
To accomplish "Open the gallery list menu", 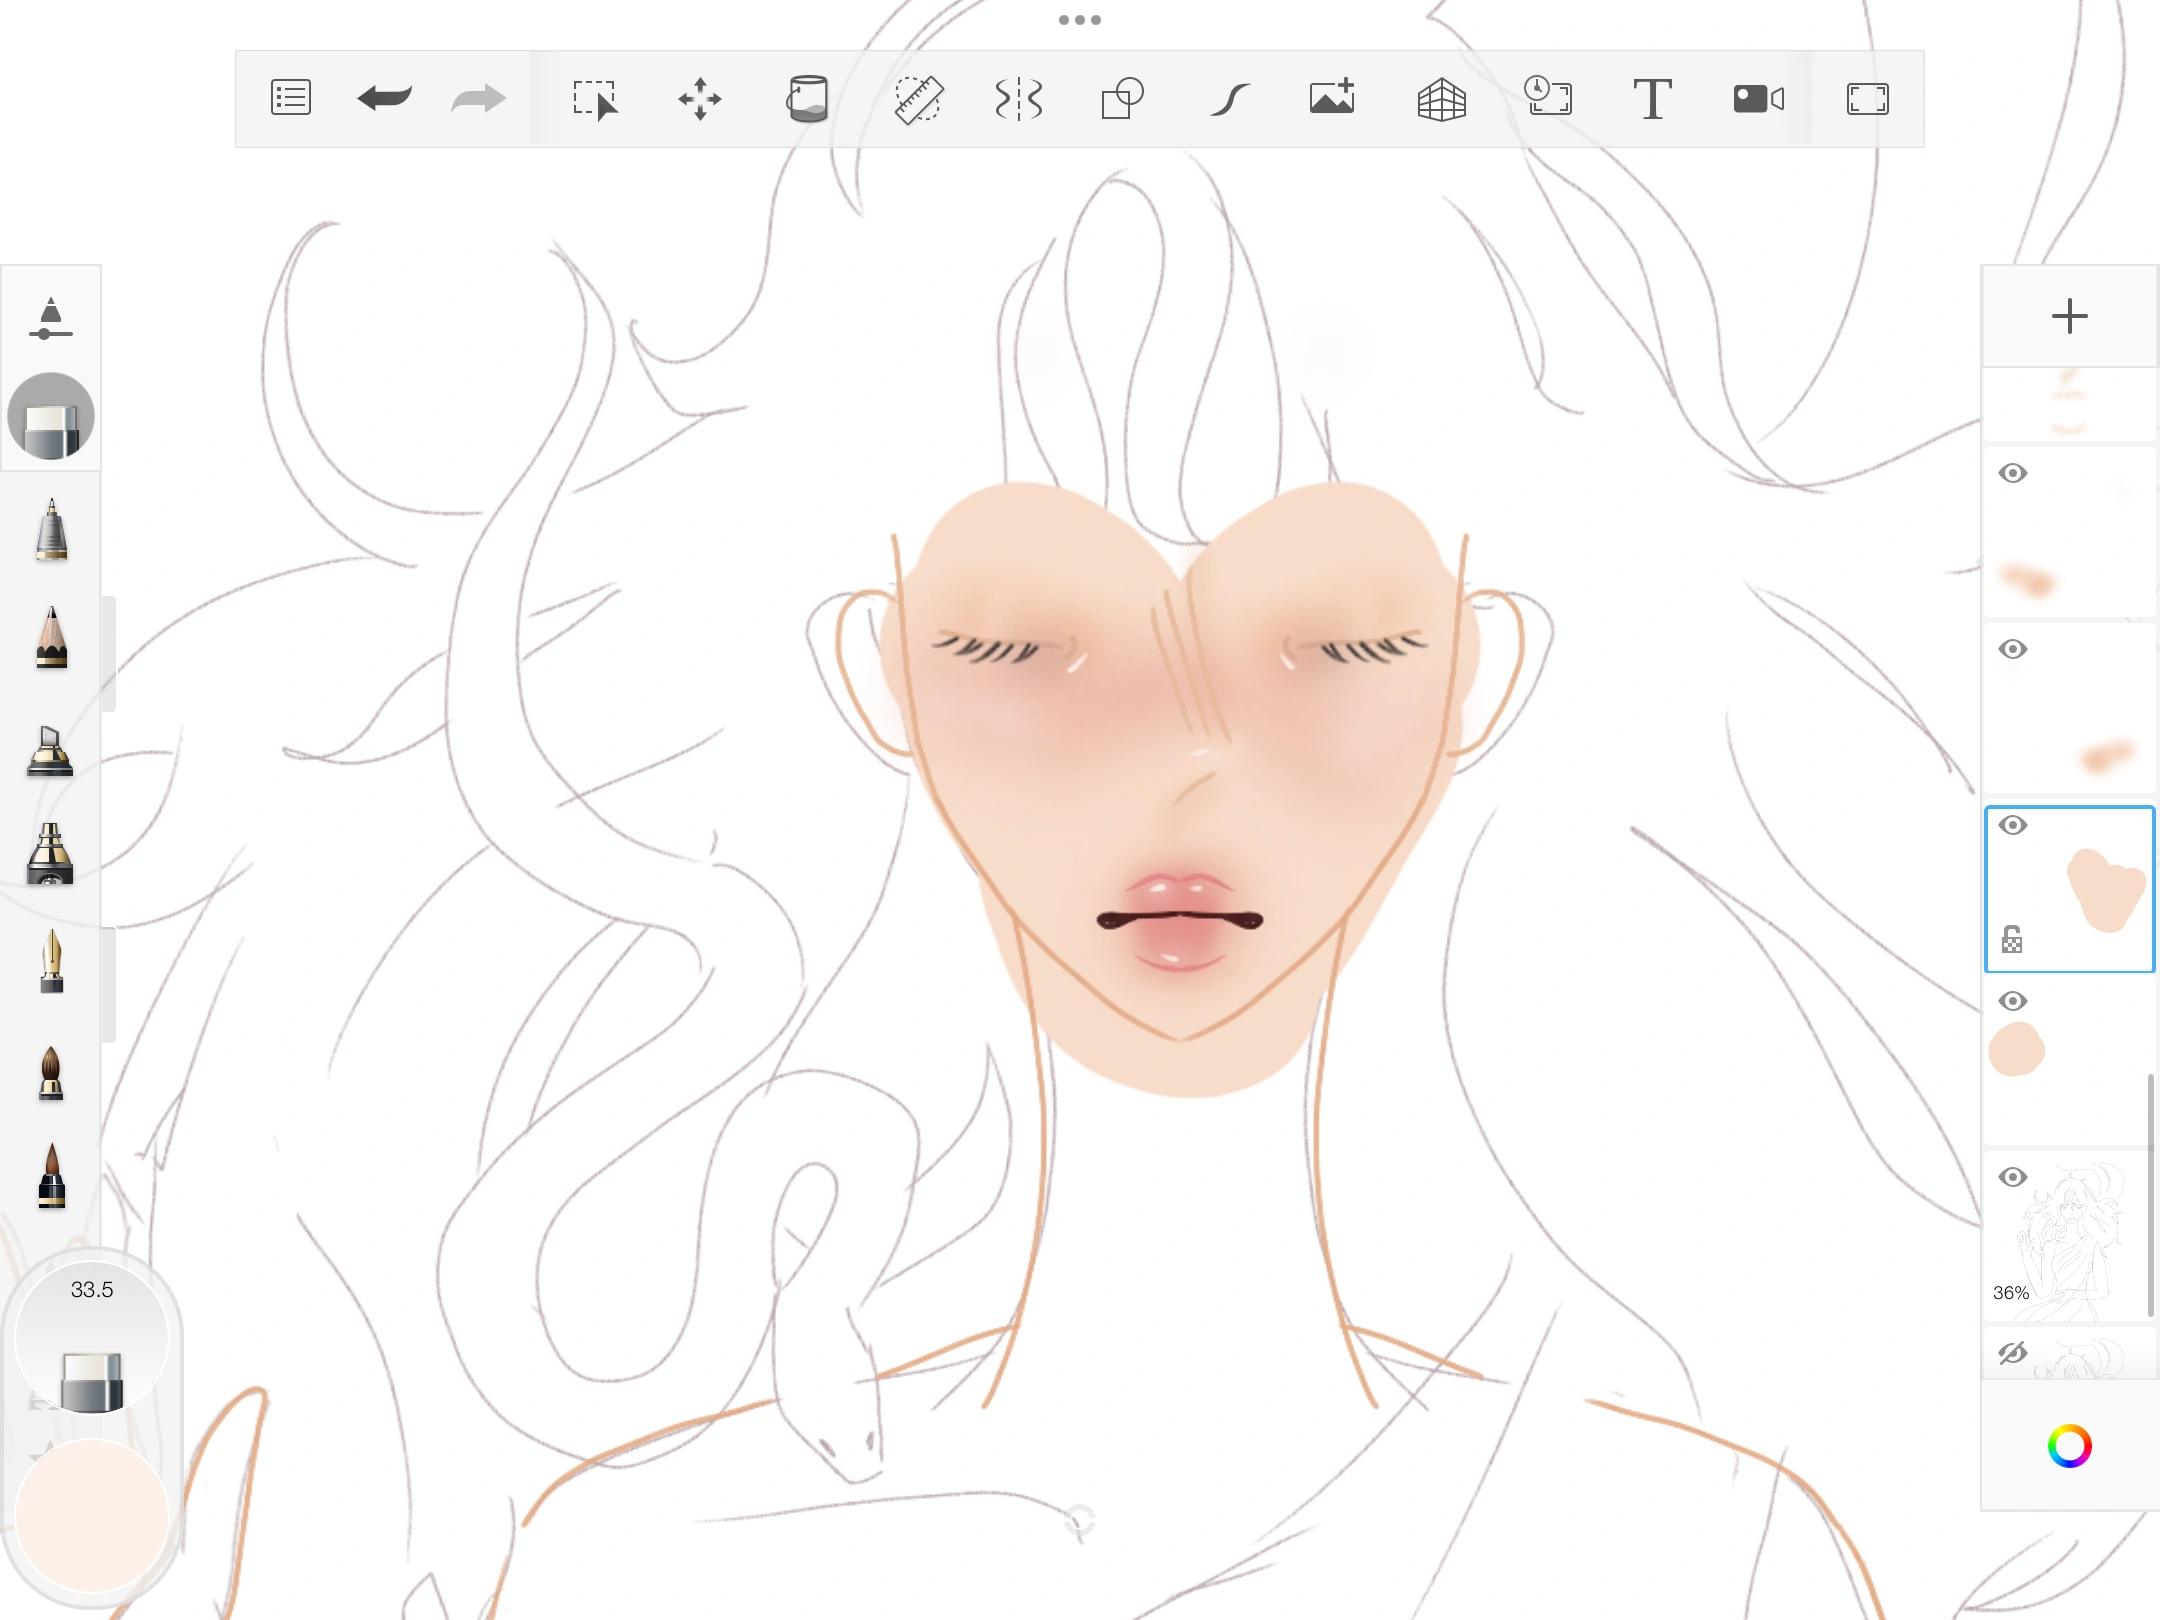I will tap(290, 98).
